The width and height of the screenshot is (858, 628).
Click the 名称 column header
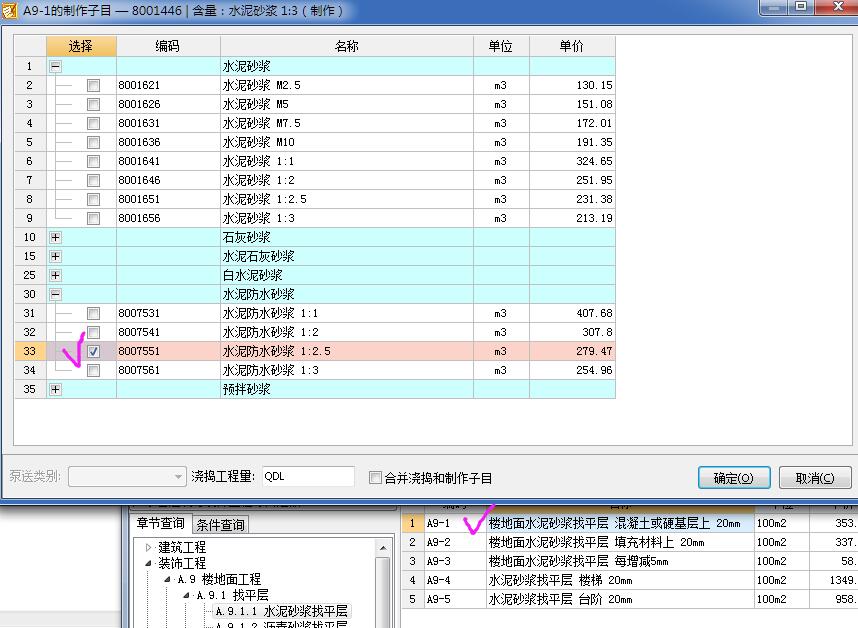[347, 46]
